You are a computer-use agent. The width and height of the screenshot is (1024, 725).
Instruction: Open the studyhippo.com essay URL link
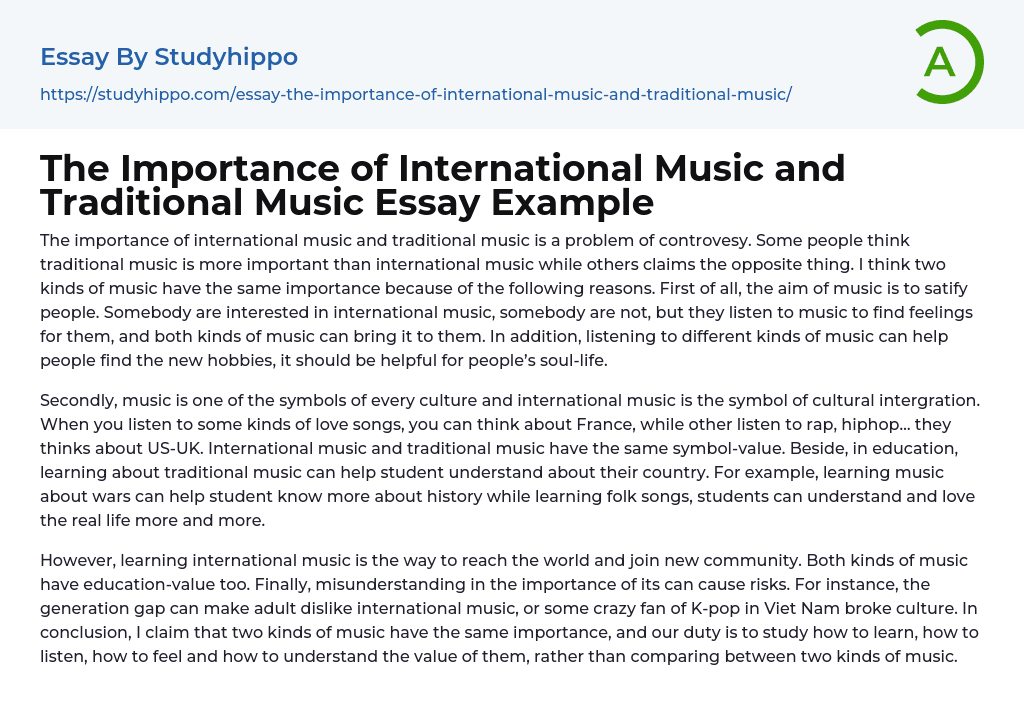click(x=415, y=94)
